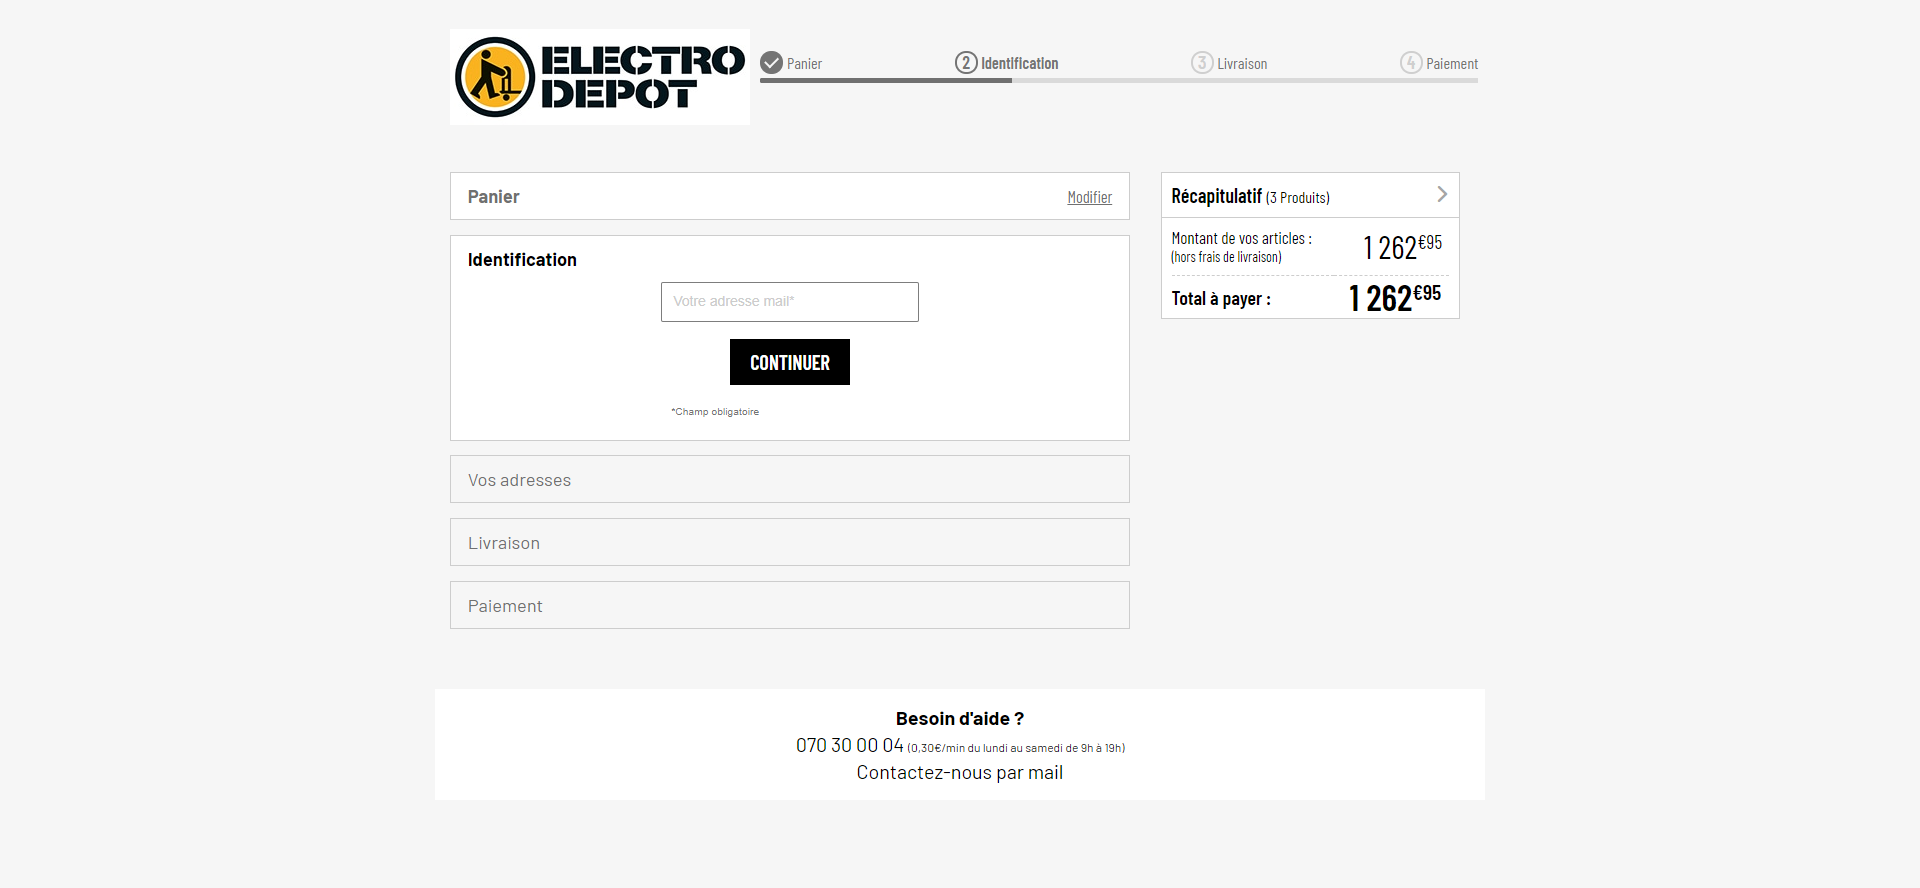Viewport: 1920px width, 888px height.
Task: Open the Panier section header
Action: pyautogui.click(x=494, y=197)
